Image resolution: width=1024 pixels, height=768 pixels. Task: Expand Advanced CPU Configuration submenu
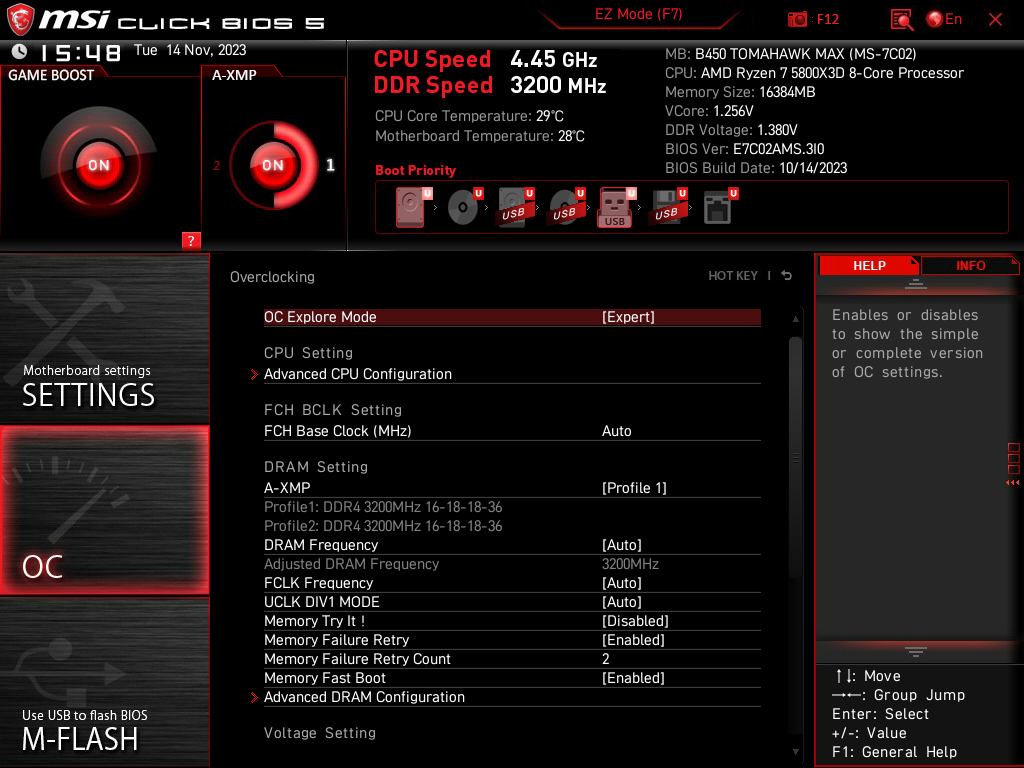click(x=358, y=374)
